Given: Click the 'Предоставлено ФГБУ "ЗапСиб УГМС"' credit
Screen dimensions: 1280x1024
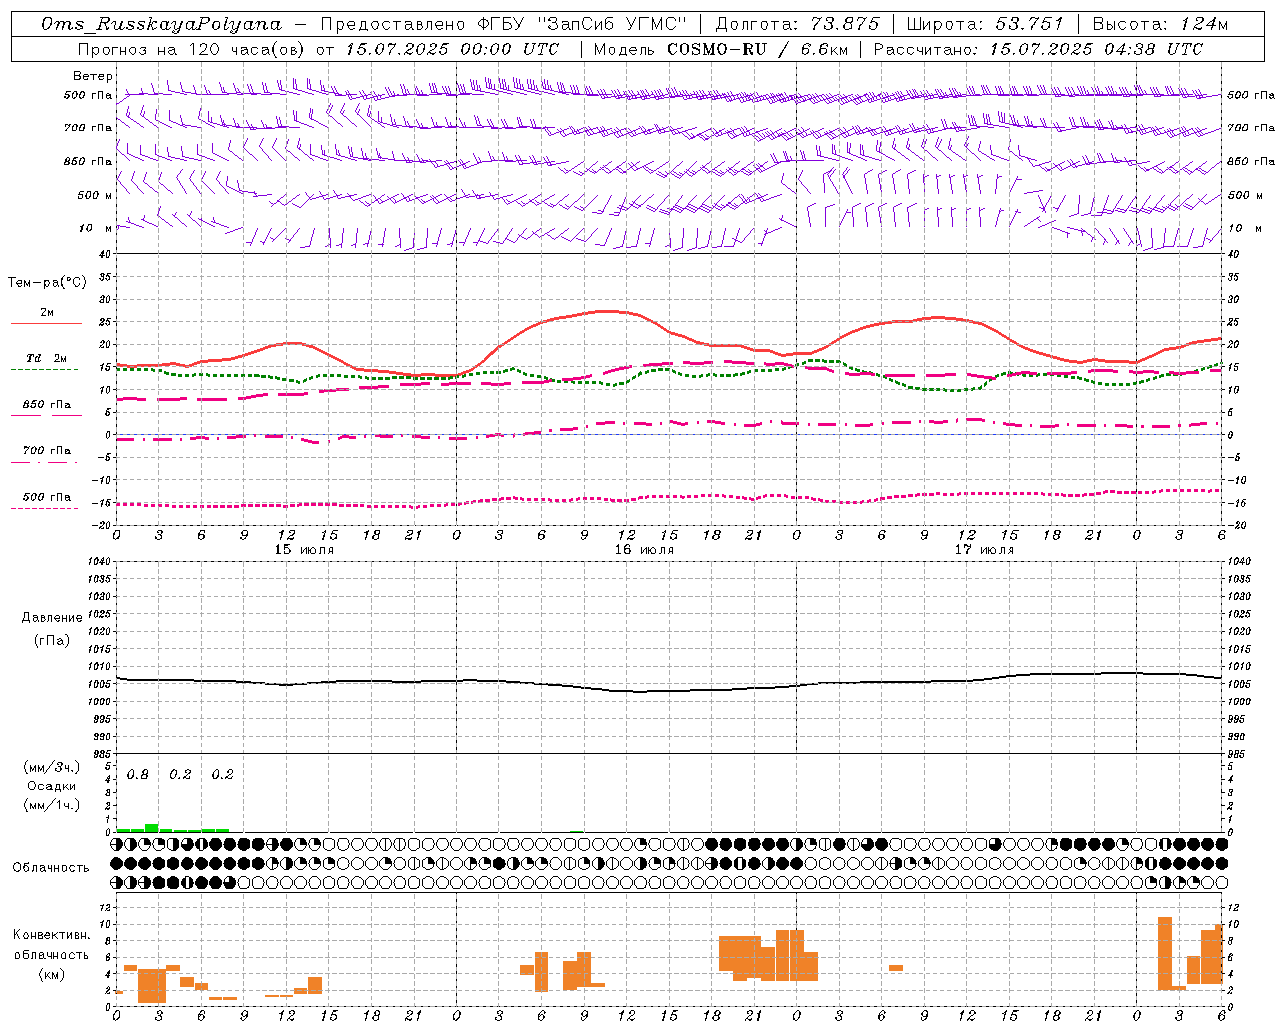Looking at the screenshot, I should click(503, 24).
